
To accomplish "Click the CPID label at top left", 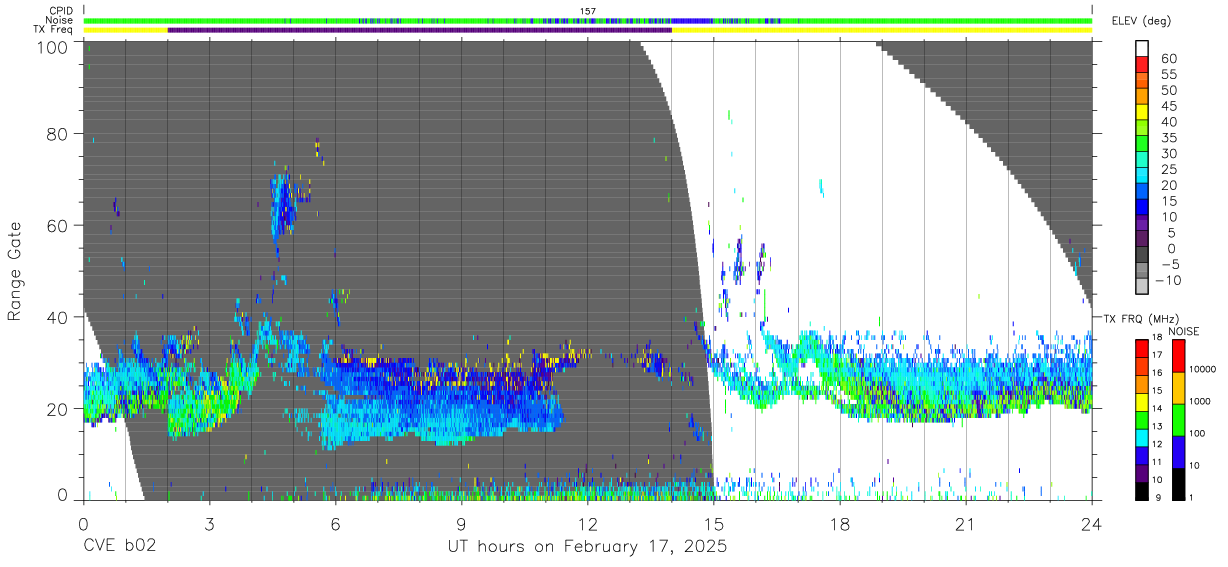I will pos(59,11).
